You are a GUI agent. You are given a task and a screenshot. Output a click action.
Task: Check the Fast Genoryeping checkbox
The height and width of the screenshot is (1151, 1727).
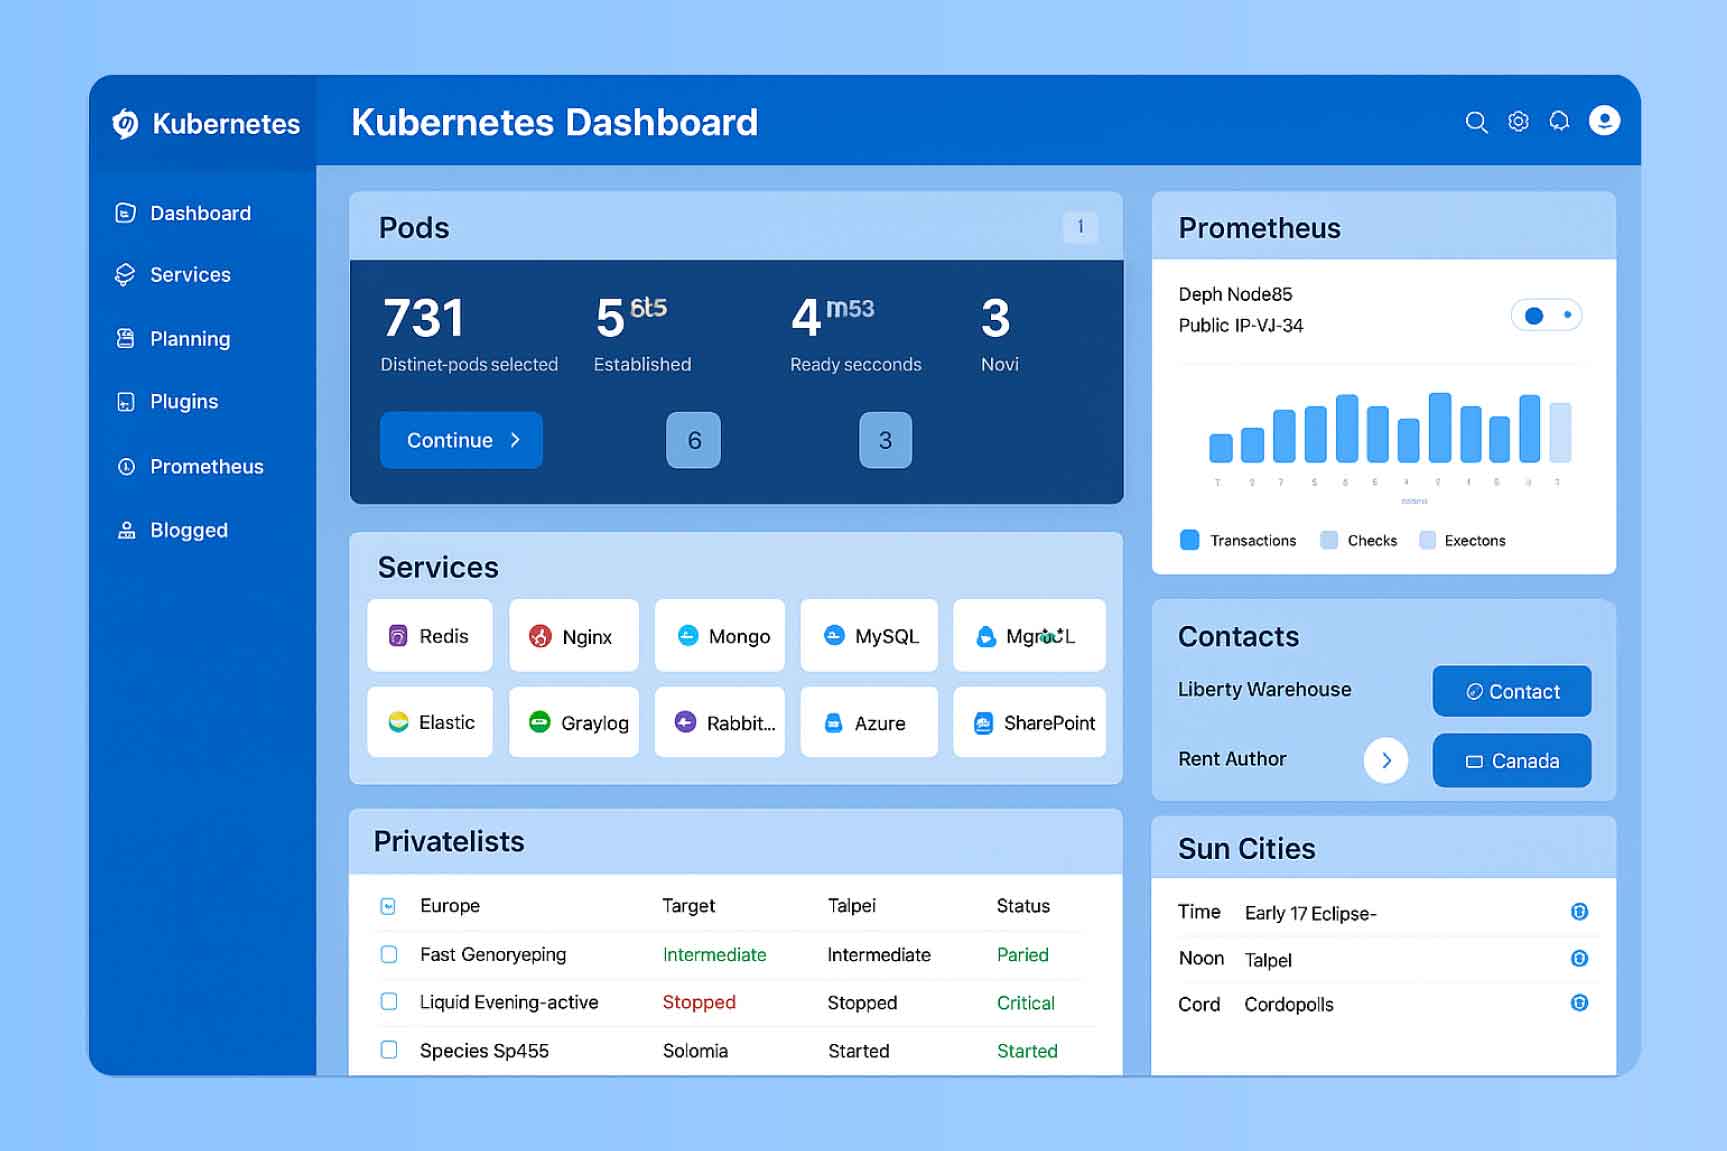[388, 955]
